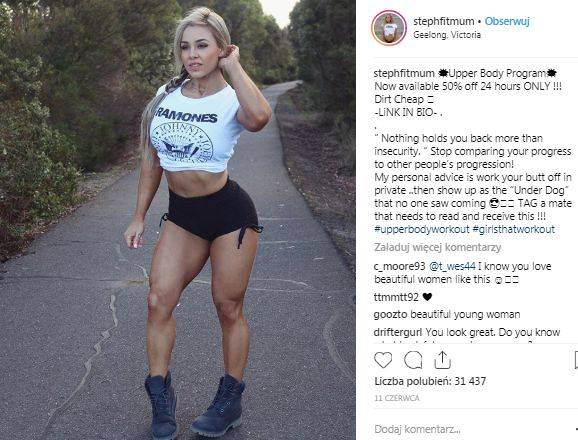Focus the Dodaj komentarz input field
This screenshot has width=578, height=440.
[x=474, y=429]
